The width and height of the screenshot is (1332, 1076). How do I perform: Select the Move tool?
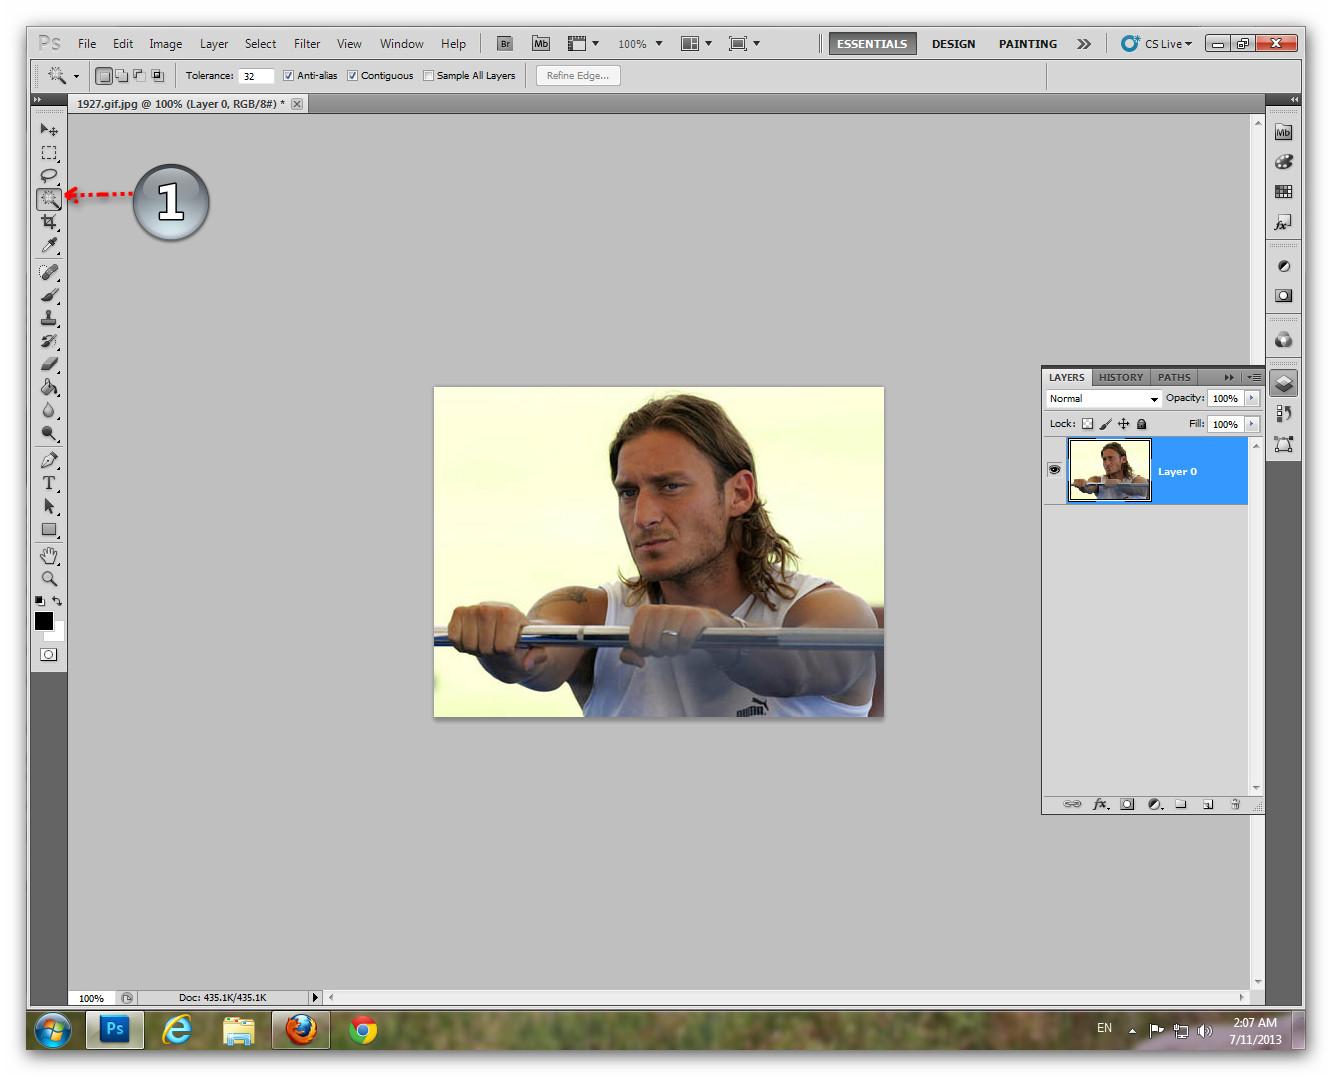[x=48, y=129]
